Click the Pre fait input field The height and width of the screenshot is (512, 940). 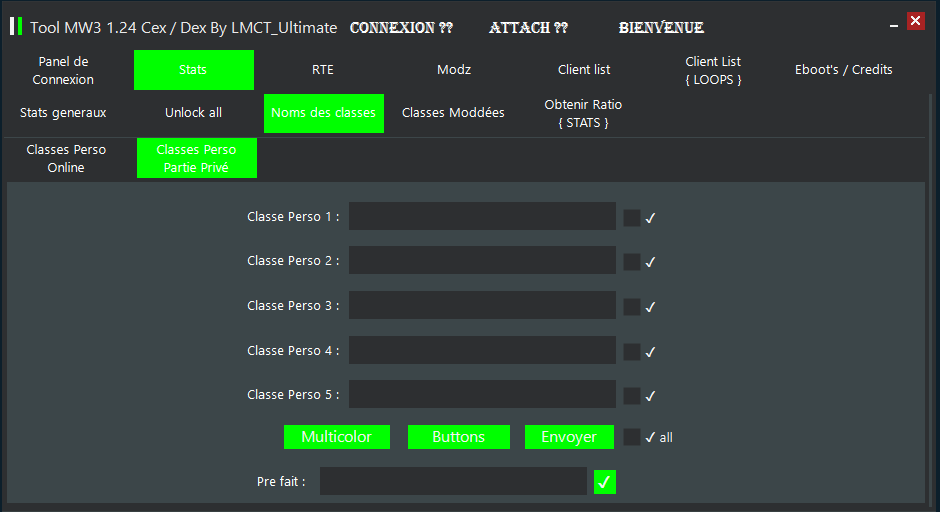[453, 481]
